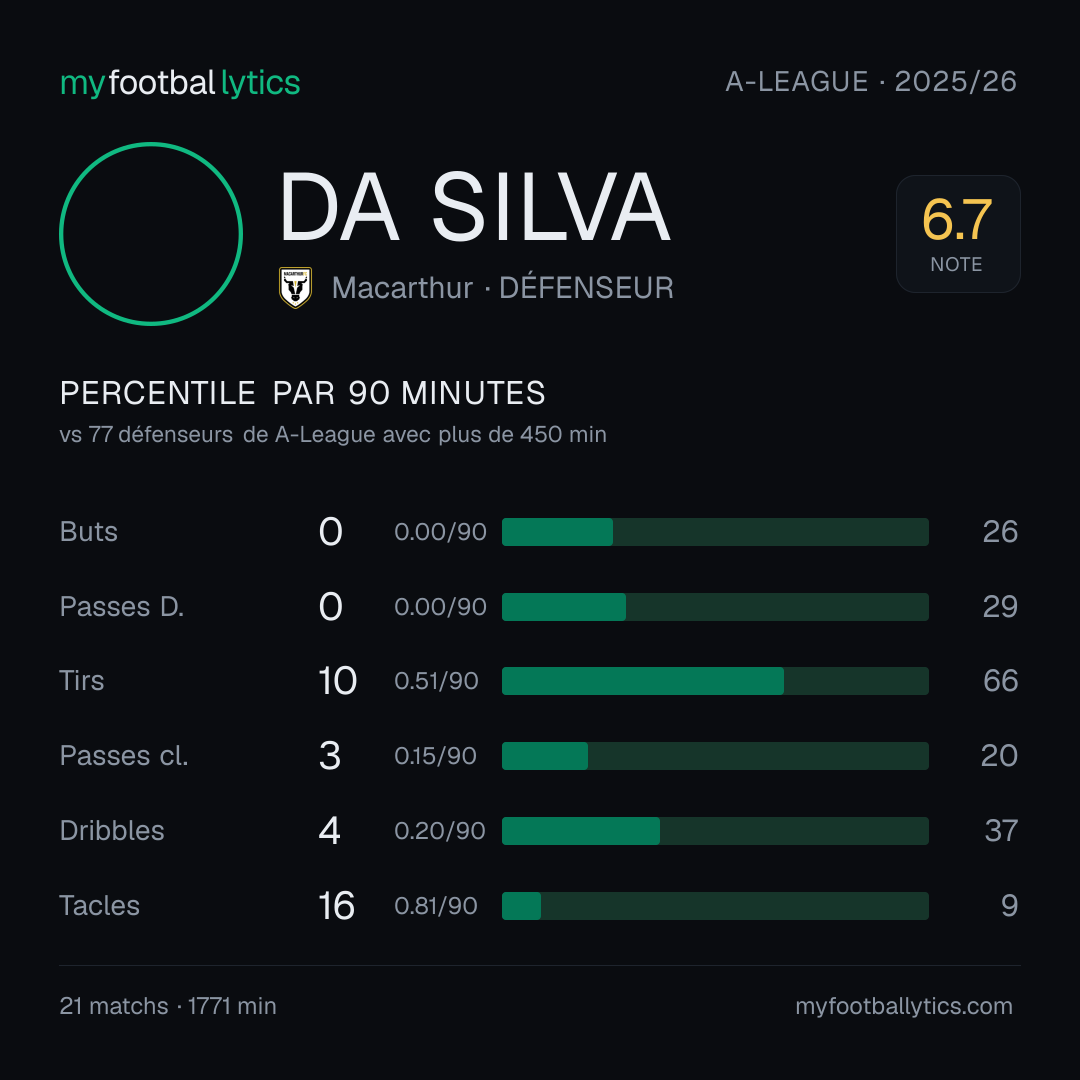Click the PERCENTILE PAR 90 MINUTES heading

click(x=302, y=393)
